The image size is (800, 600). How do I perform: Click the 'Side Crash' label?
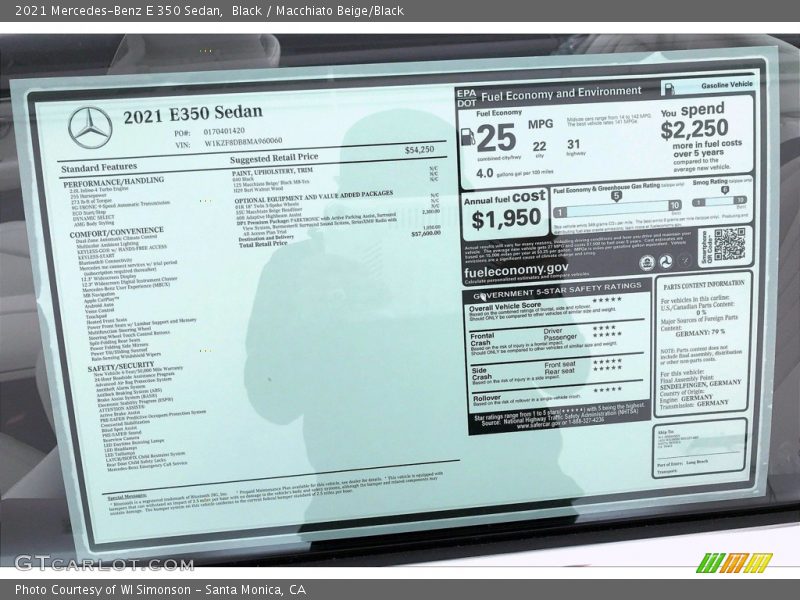pos(481,373)
